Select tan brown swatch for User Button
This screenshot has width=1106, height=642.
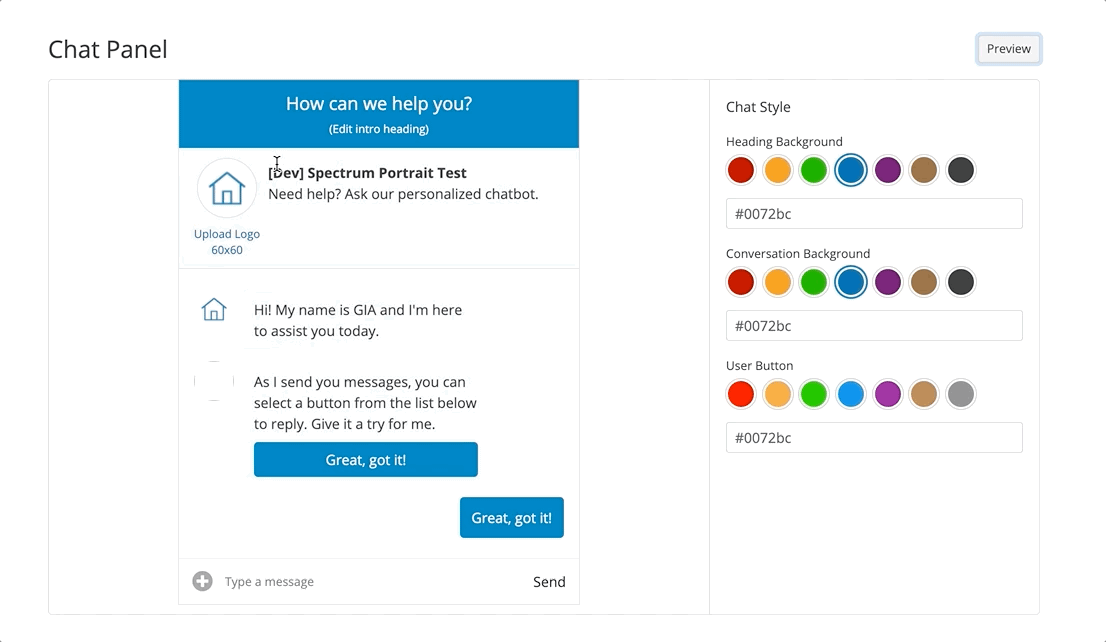tap(924, 394)
